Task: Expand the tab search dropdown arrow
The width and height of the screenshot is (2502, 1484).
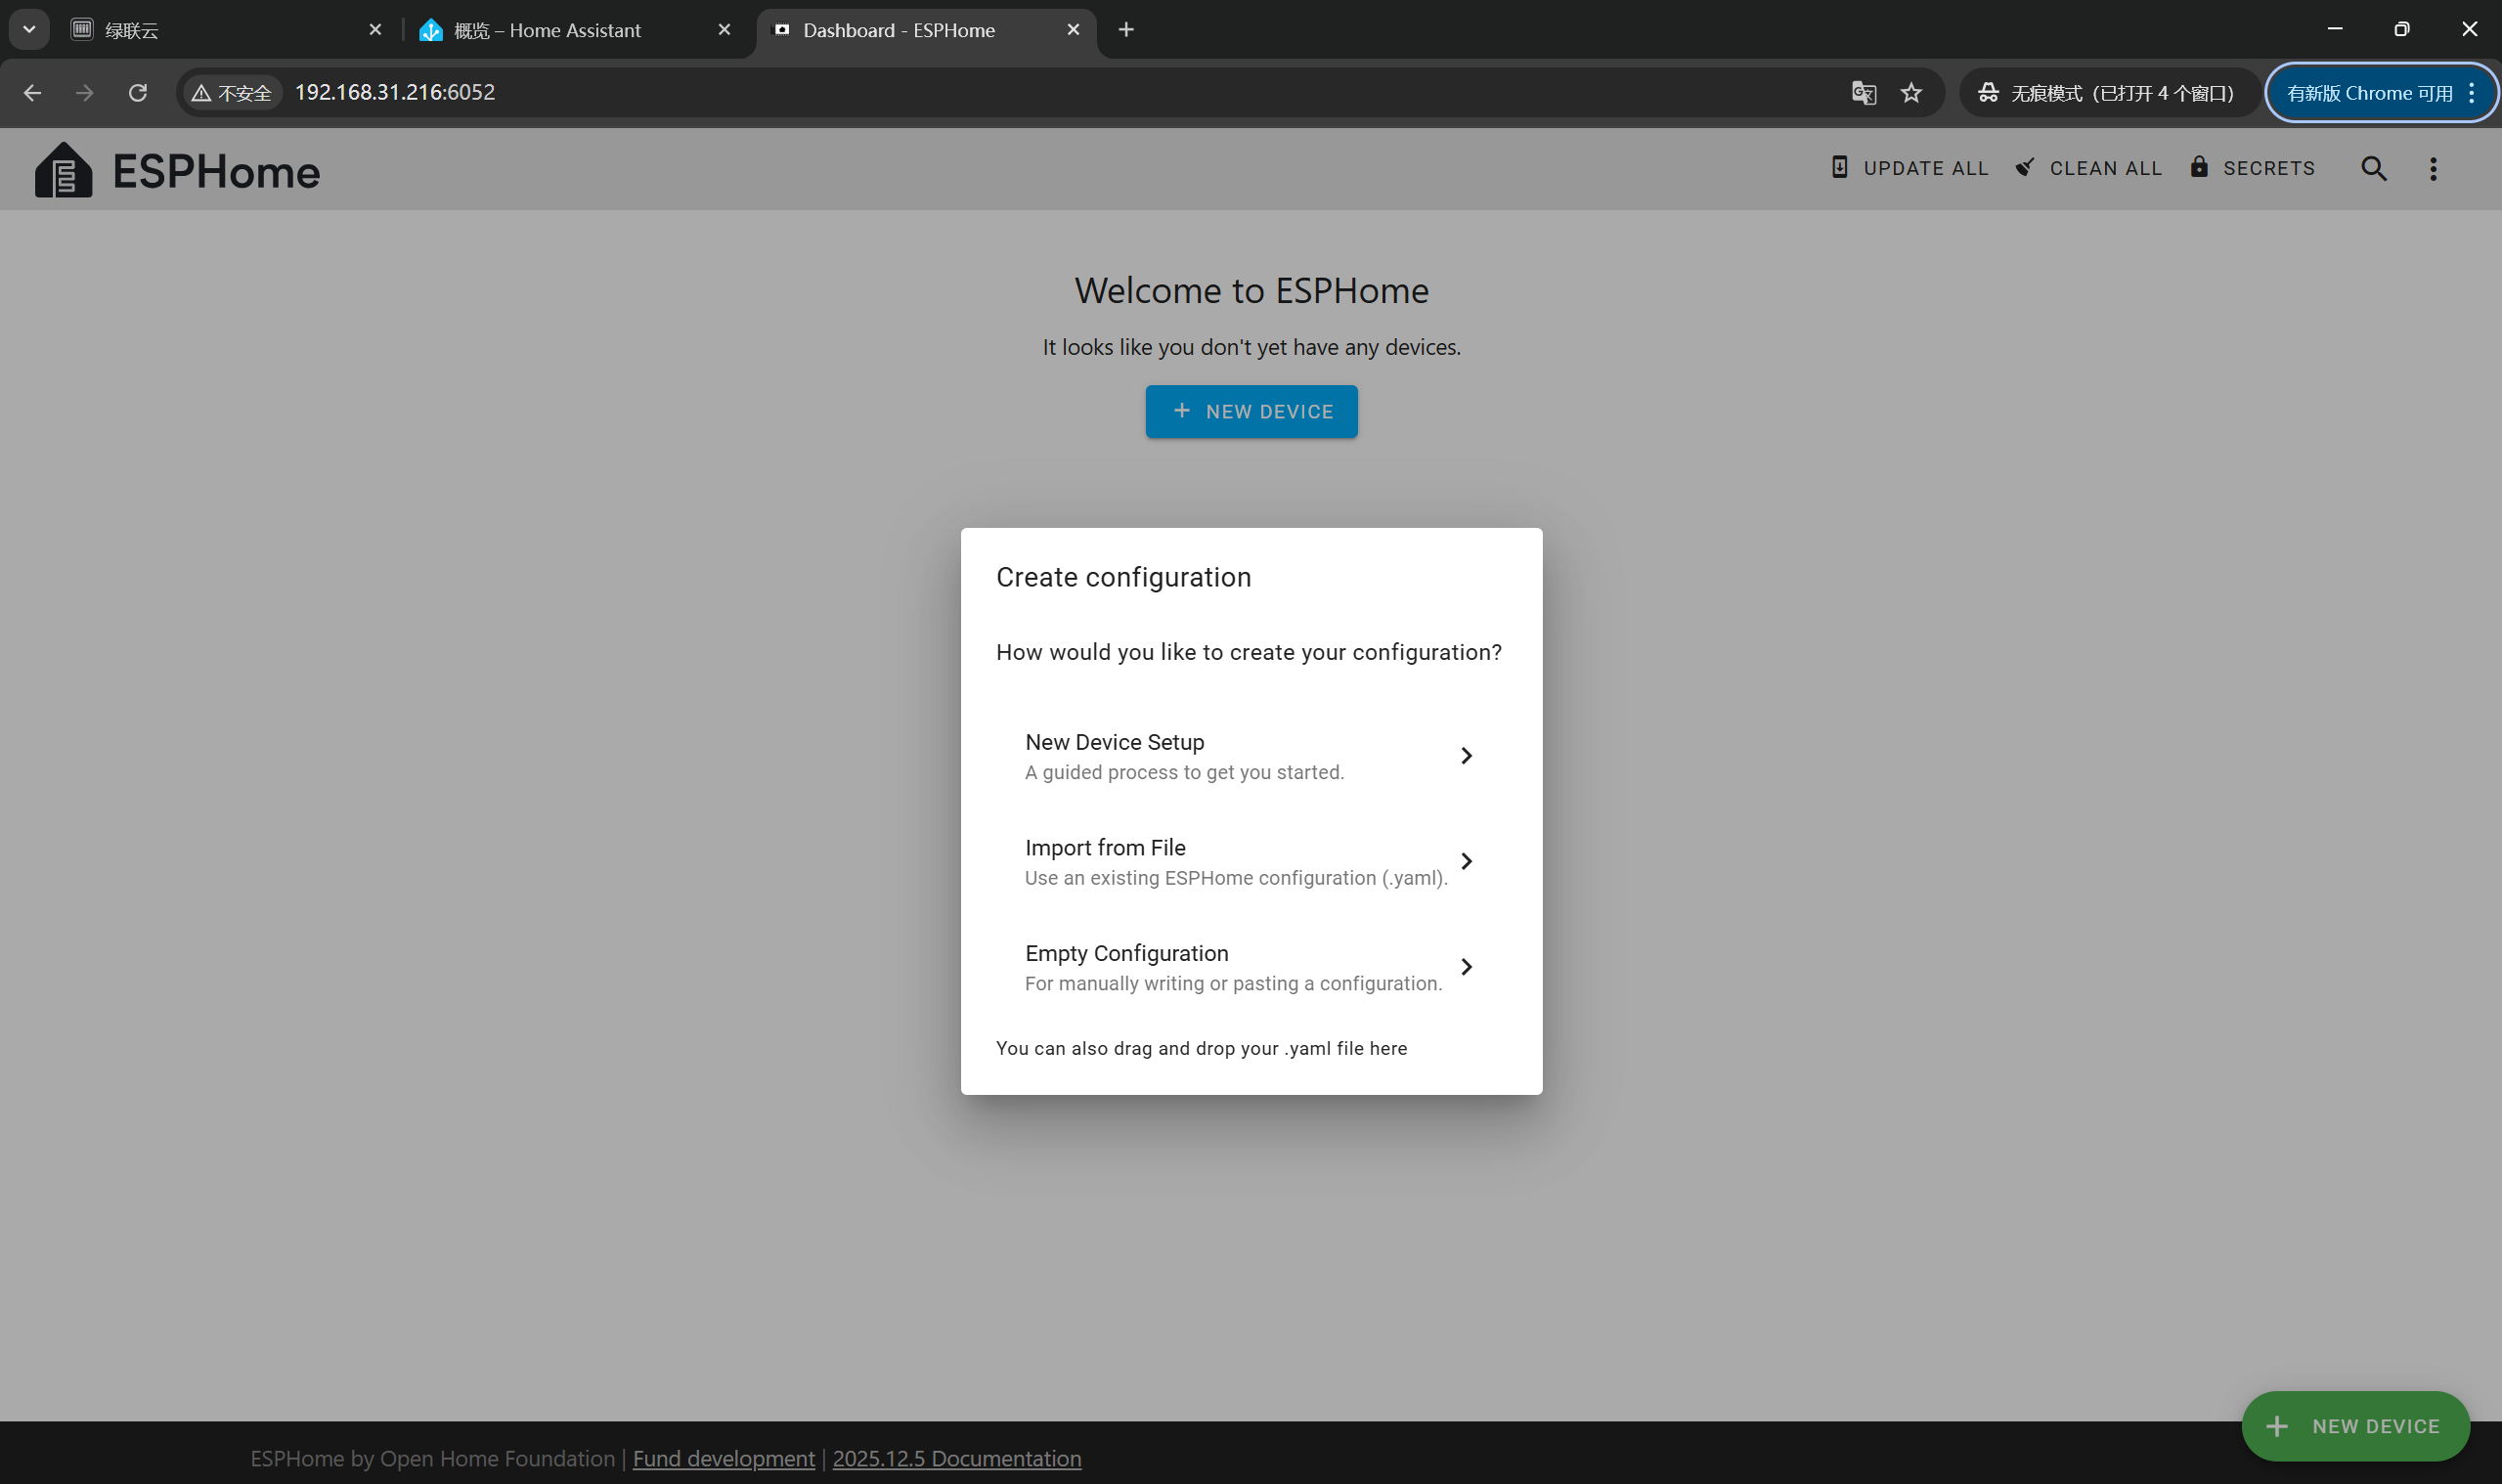Action: pyautogui.click(x=29, y=30)
